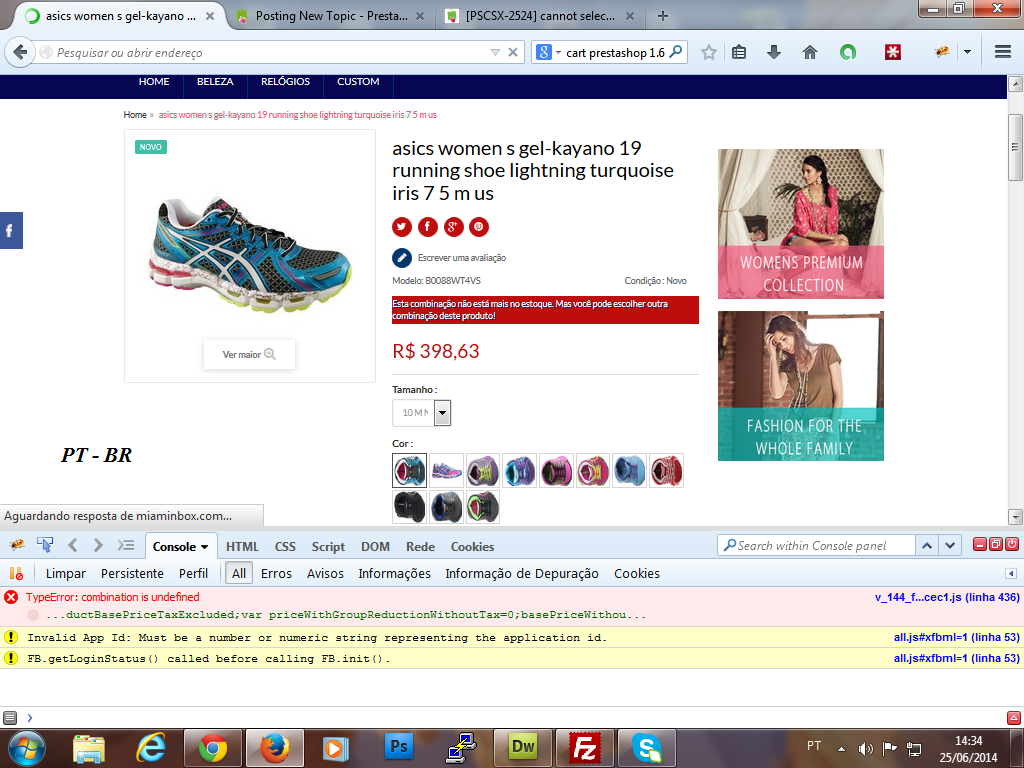Share product on Pinterest

click(479, 227)
